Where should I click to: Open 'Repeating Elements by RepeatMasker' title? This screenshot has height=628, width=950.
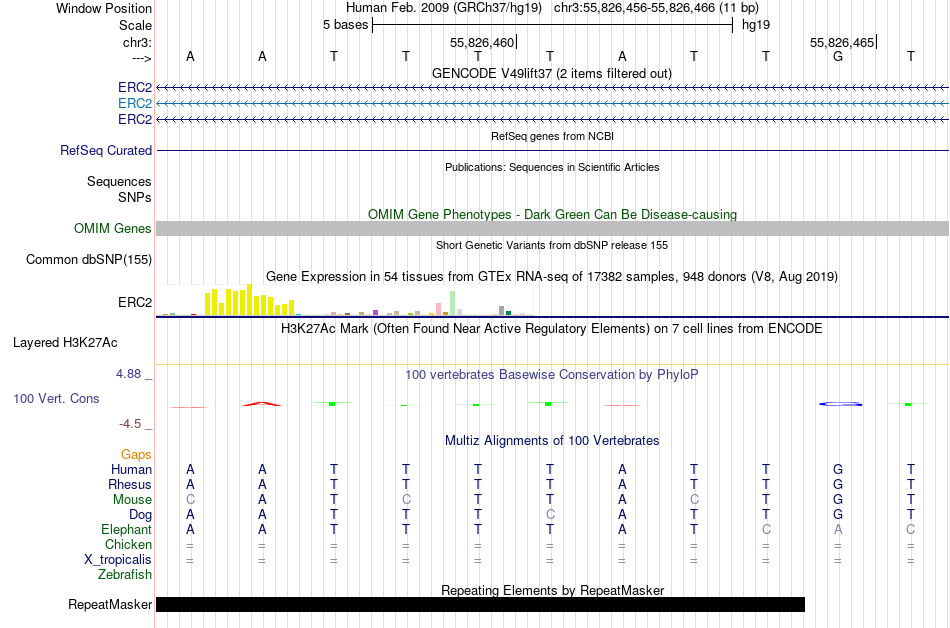coord(553,590)
